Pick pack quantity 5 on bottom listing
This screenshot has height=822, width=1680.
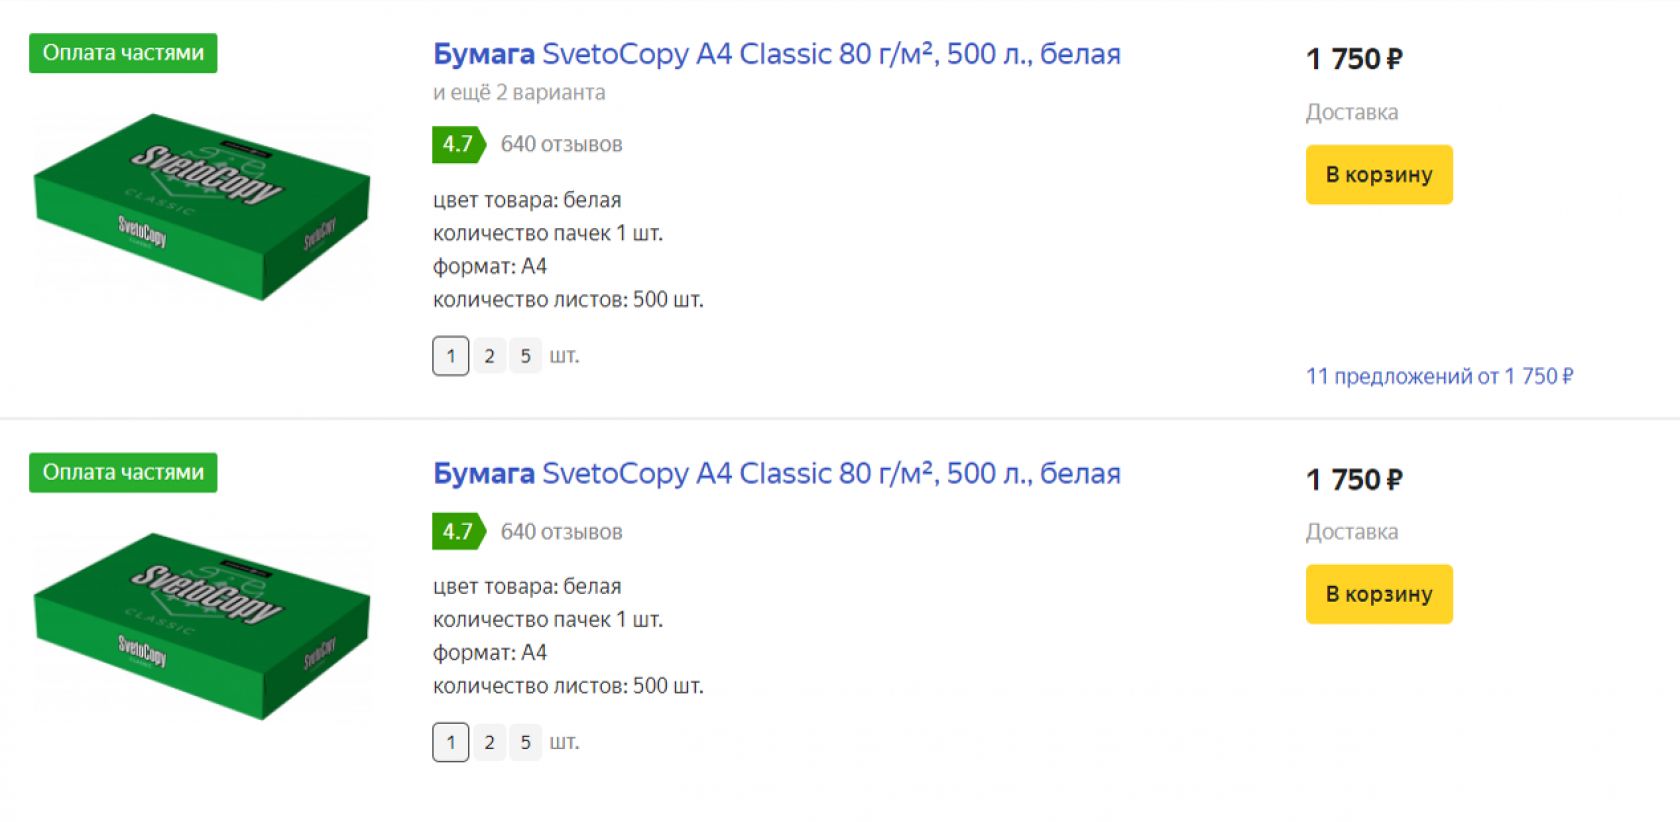pyautogui.click(x=525, y=742)
